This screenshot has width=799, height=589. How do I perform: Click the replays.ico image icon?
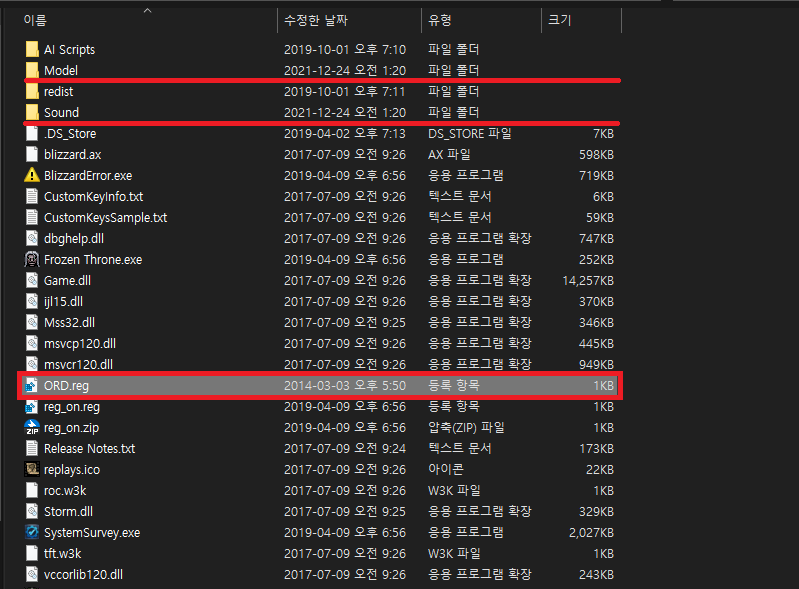point(32,469)
